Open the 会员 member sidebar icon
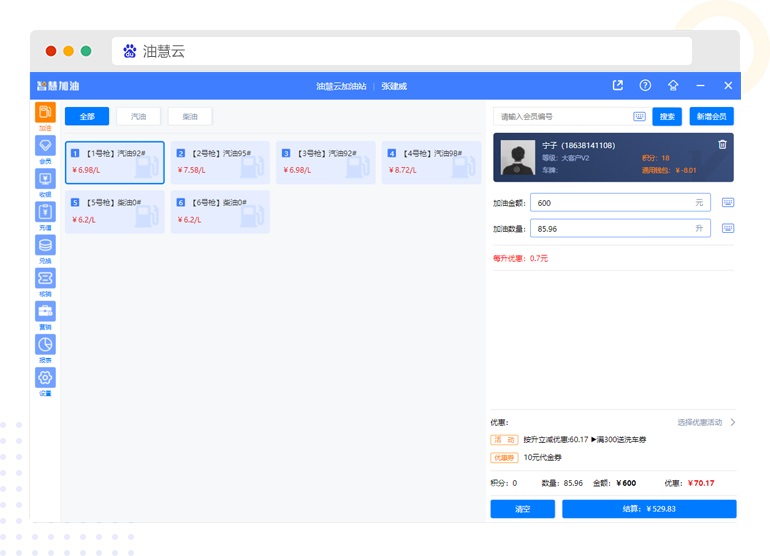The width and height of the screenshot is (770, 556). [45, 145]
